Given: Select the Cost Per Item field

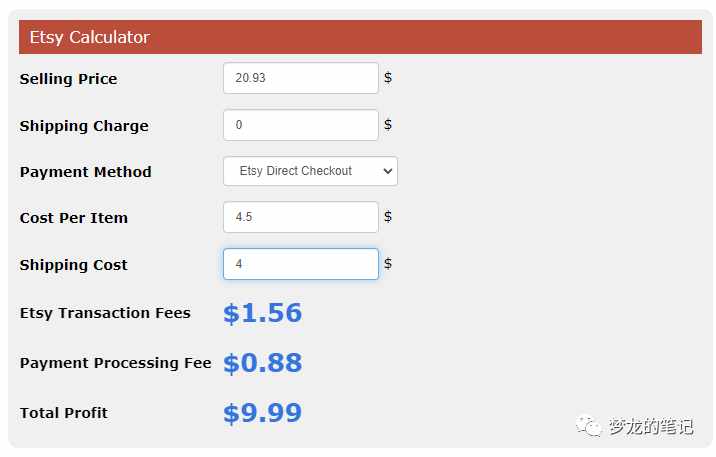Looking at the screenshot, I should [x=300, y=217].
